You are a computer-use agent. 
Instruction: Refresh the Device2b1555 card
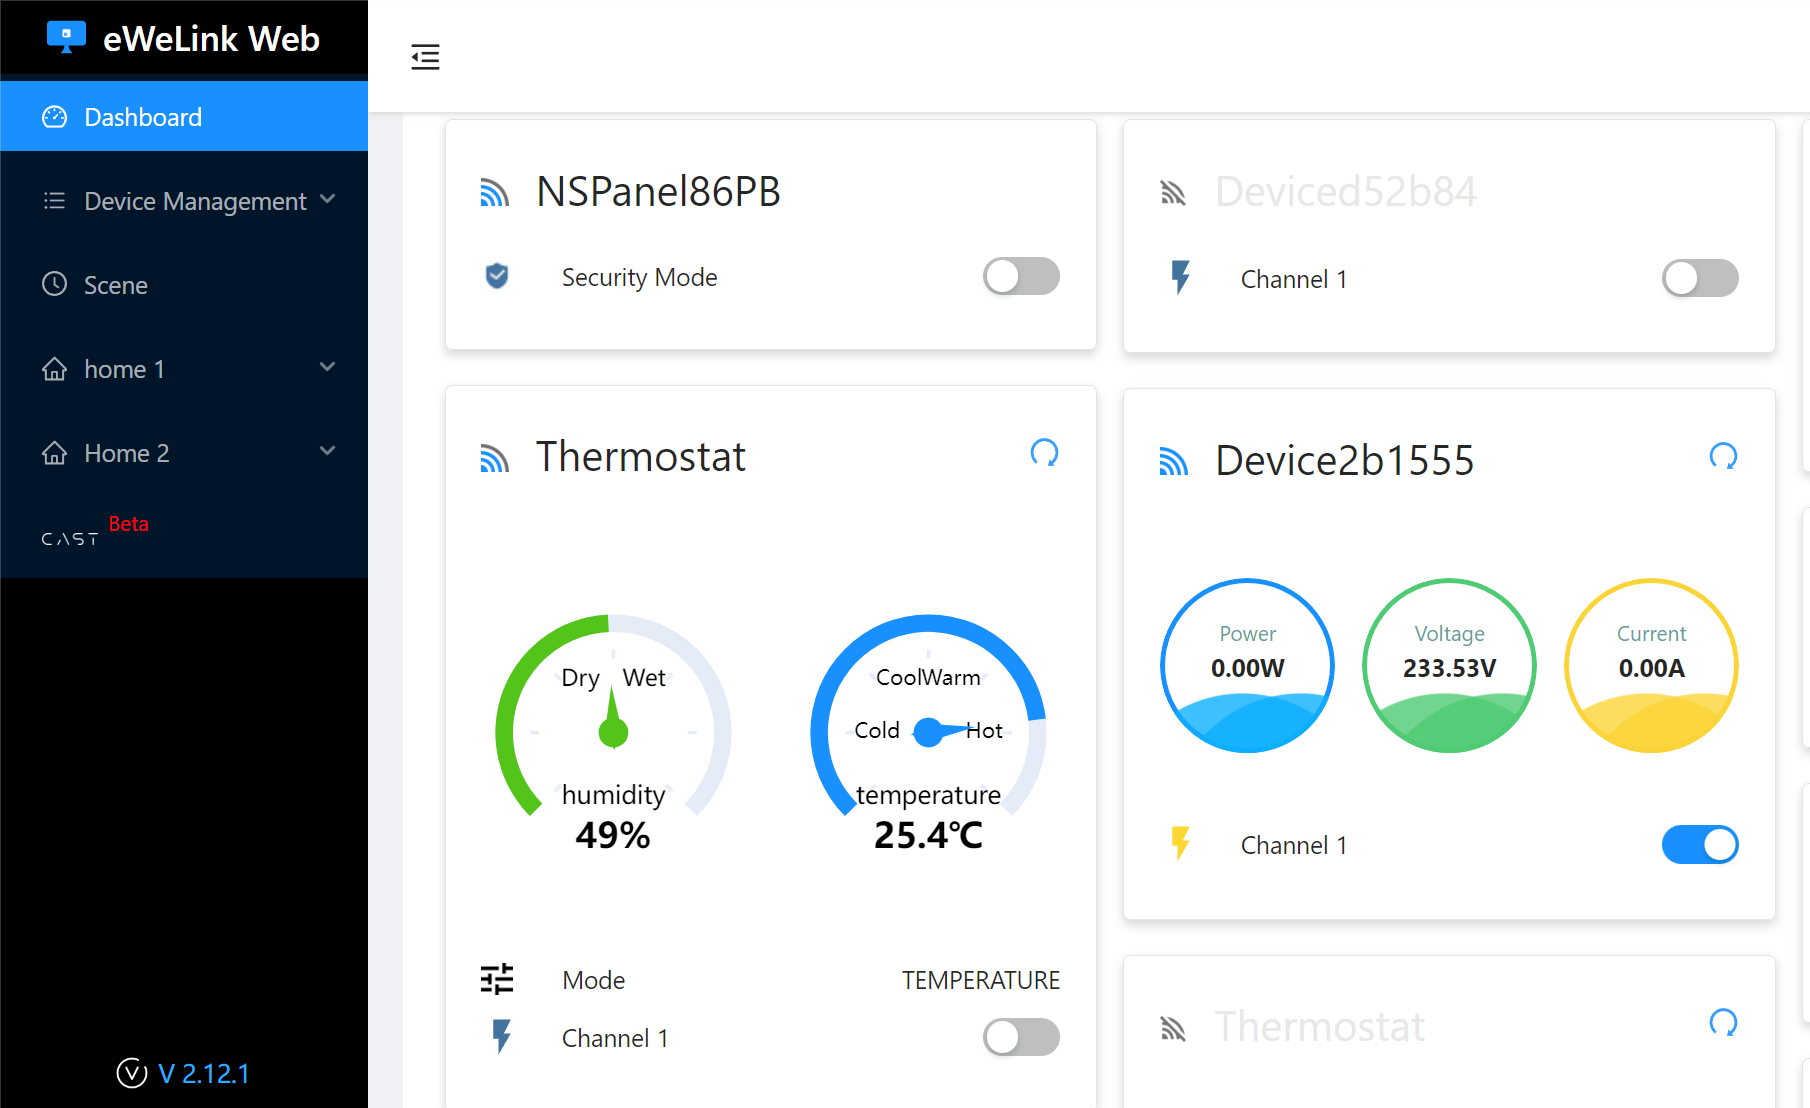pyautogui.click(x=1722, y=457)
